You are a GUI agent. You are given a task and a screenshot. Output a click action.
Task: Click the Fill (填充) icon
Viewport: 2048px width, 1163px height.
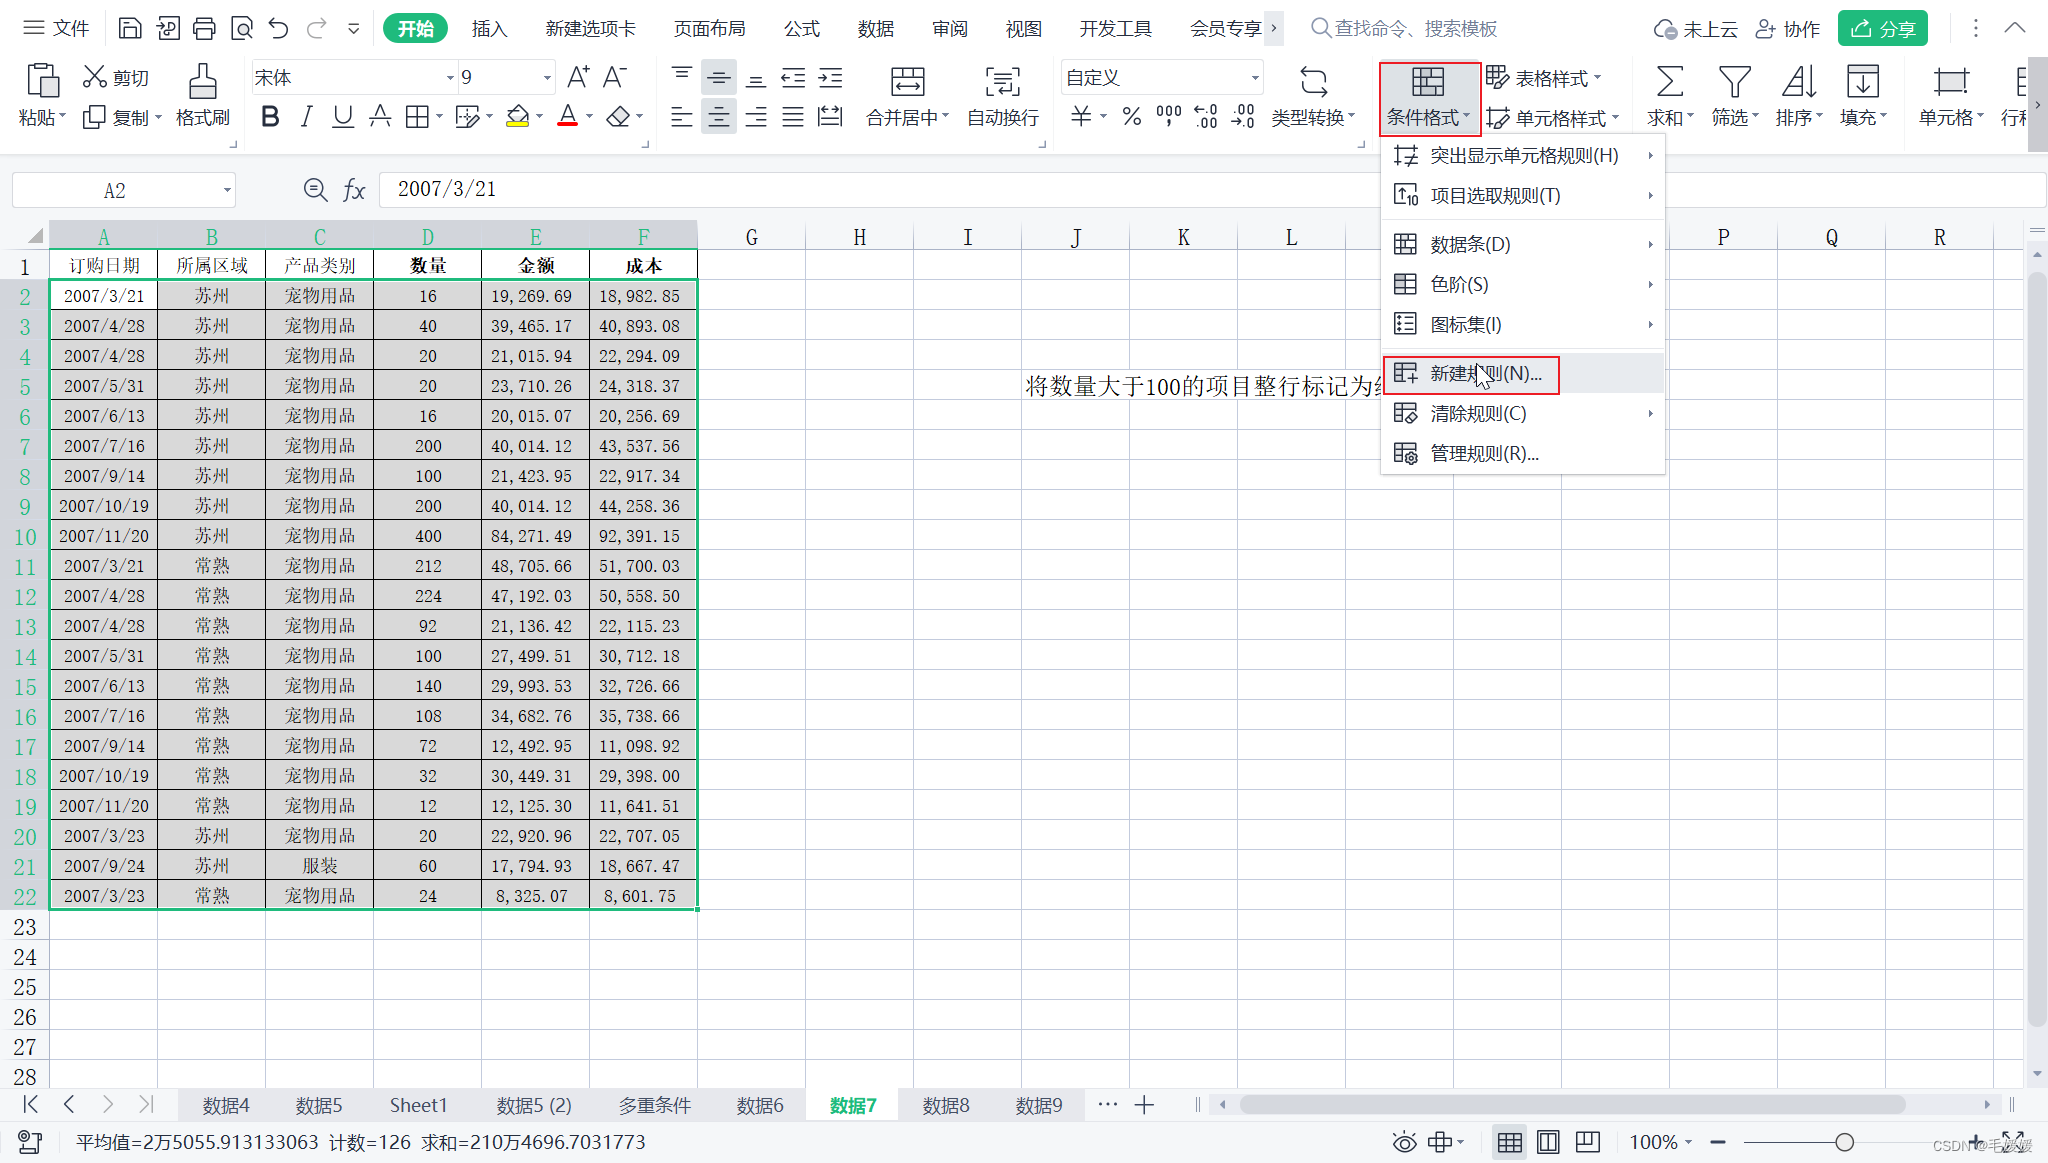tap(1862, 82)
